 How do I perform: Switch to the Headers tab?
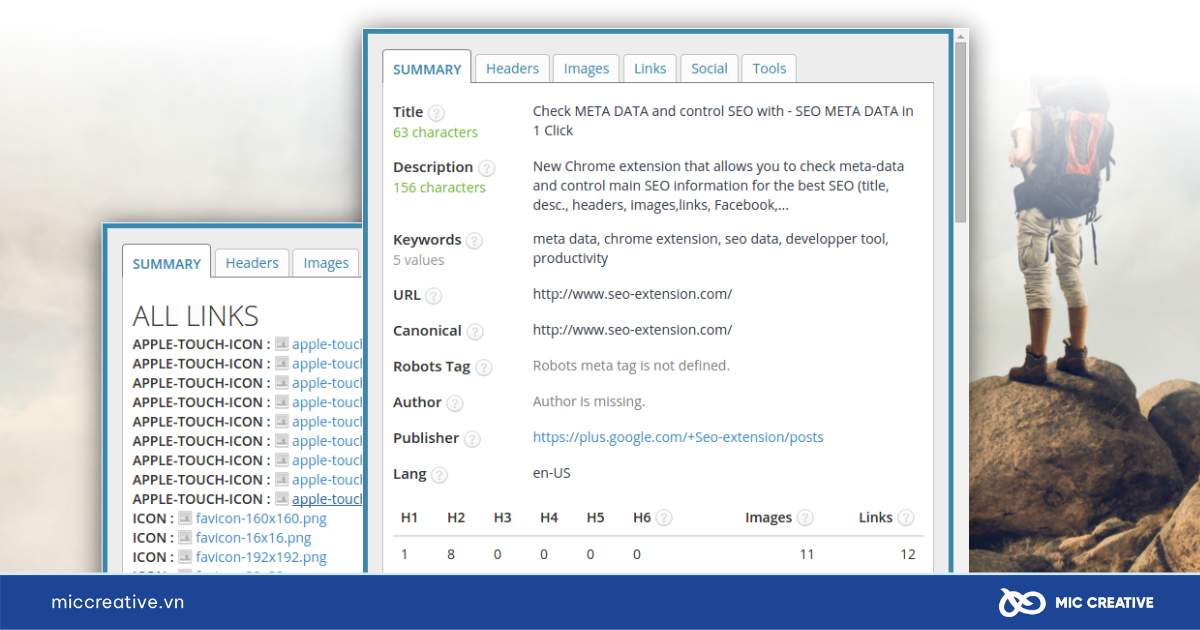(512, 68)
